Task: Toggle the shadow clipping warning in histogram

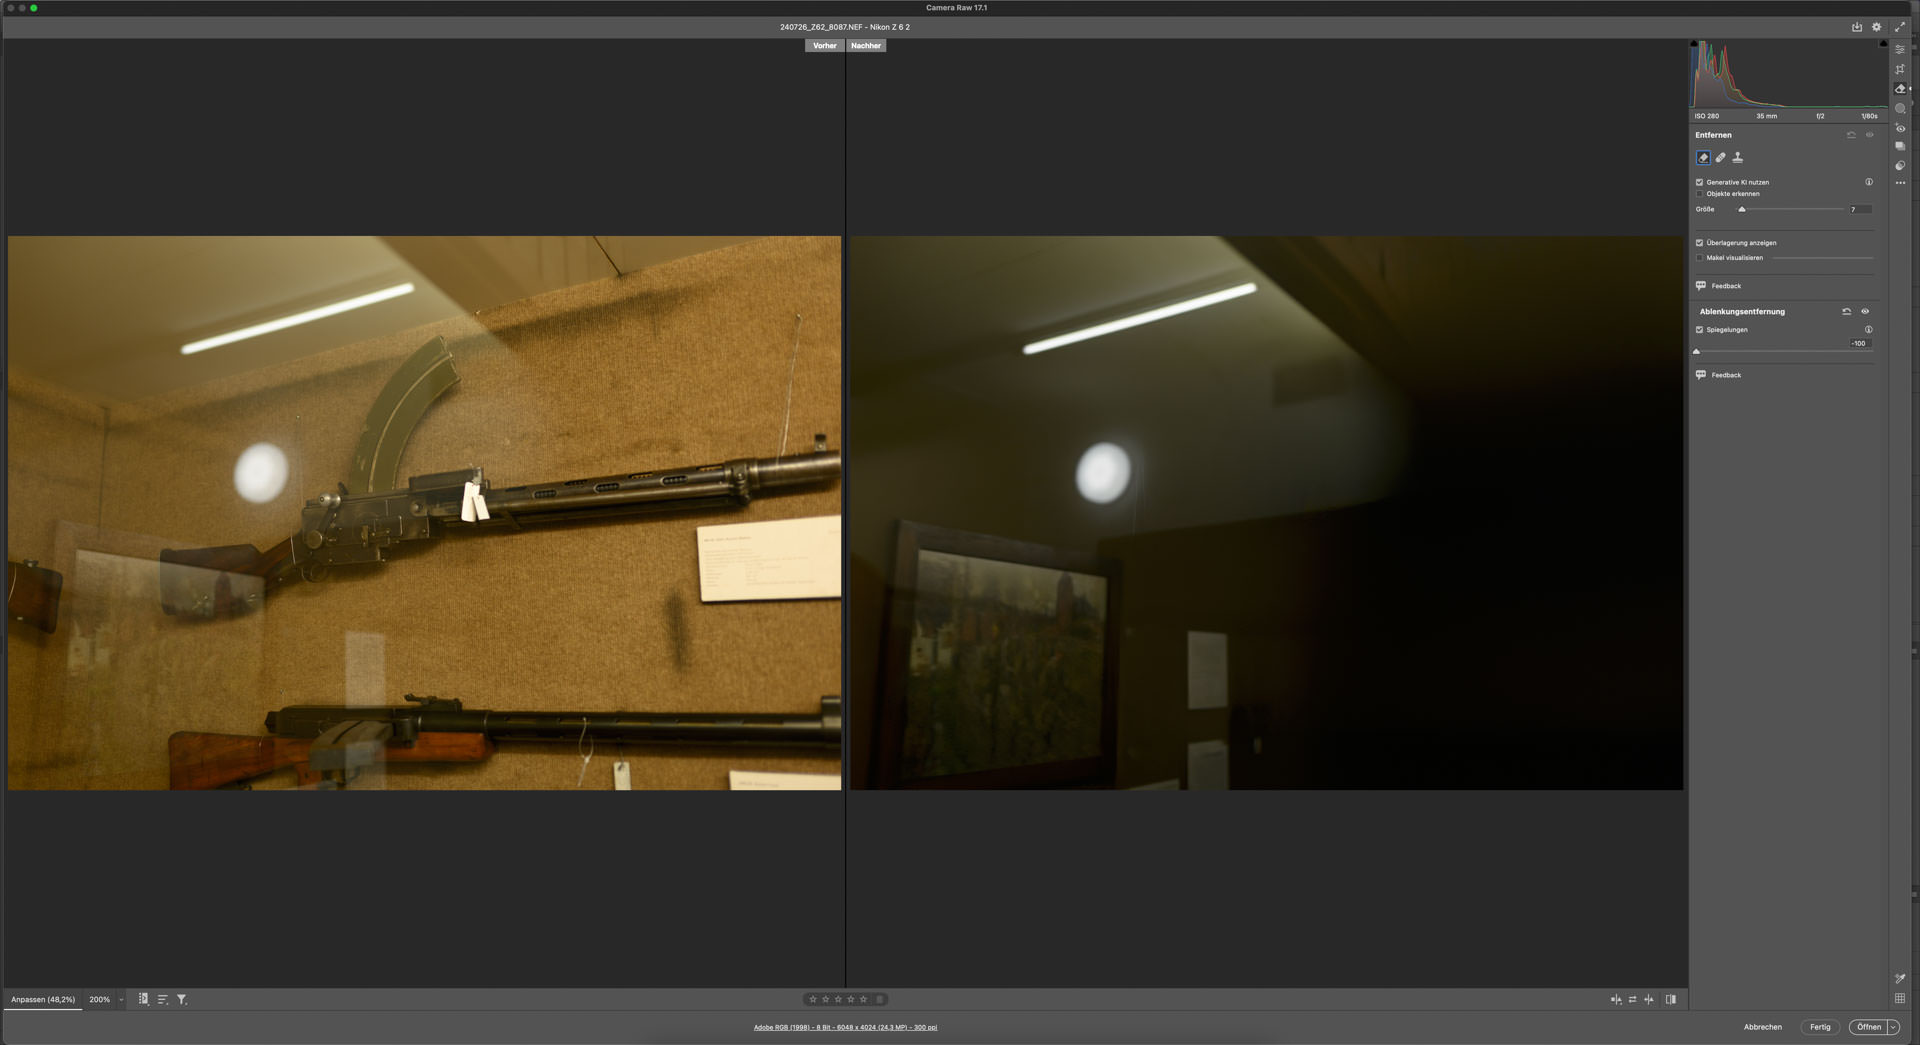Action: [x=1694, y=44]
